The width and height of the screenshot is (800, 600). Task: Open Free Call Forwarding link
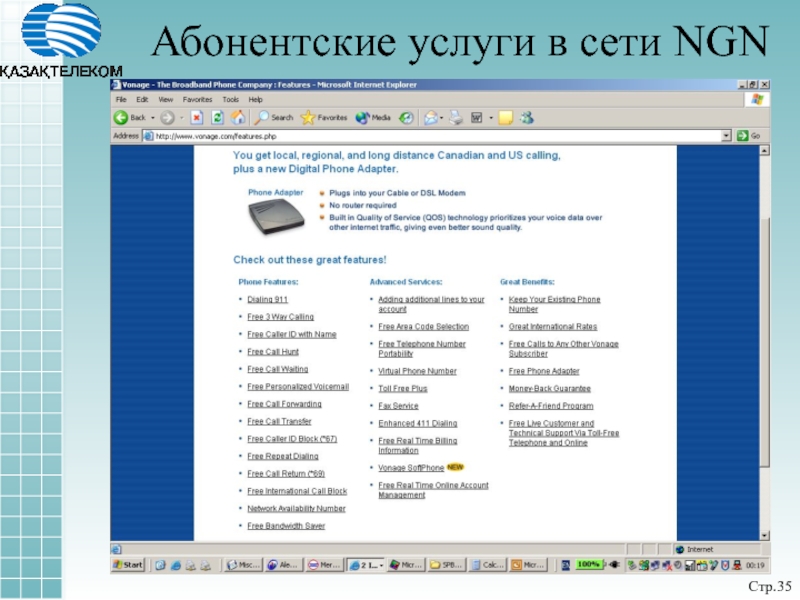[x=284, y=404]
